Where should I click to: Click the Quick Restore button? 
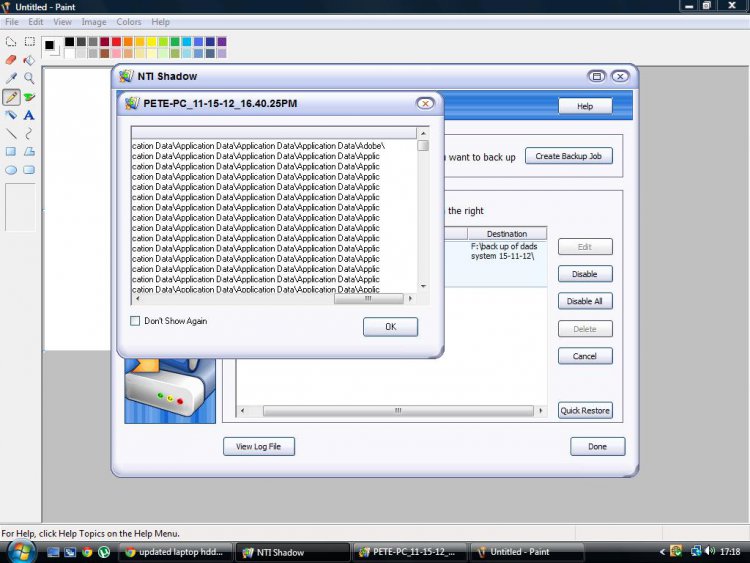(x=585, y=410)
